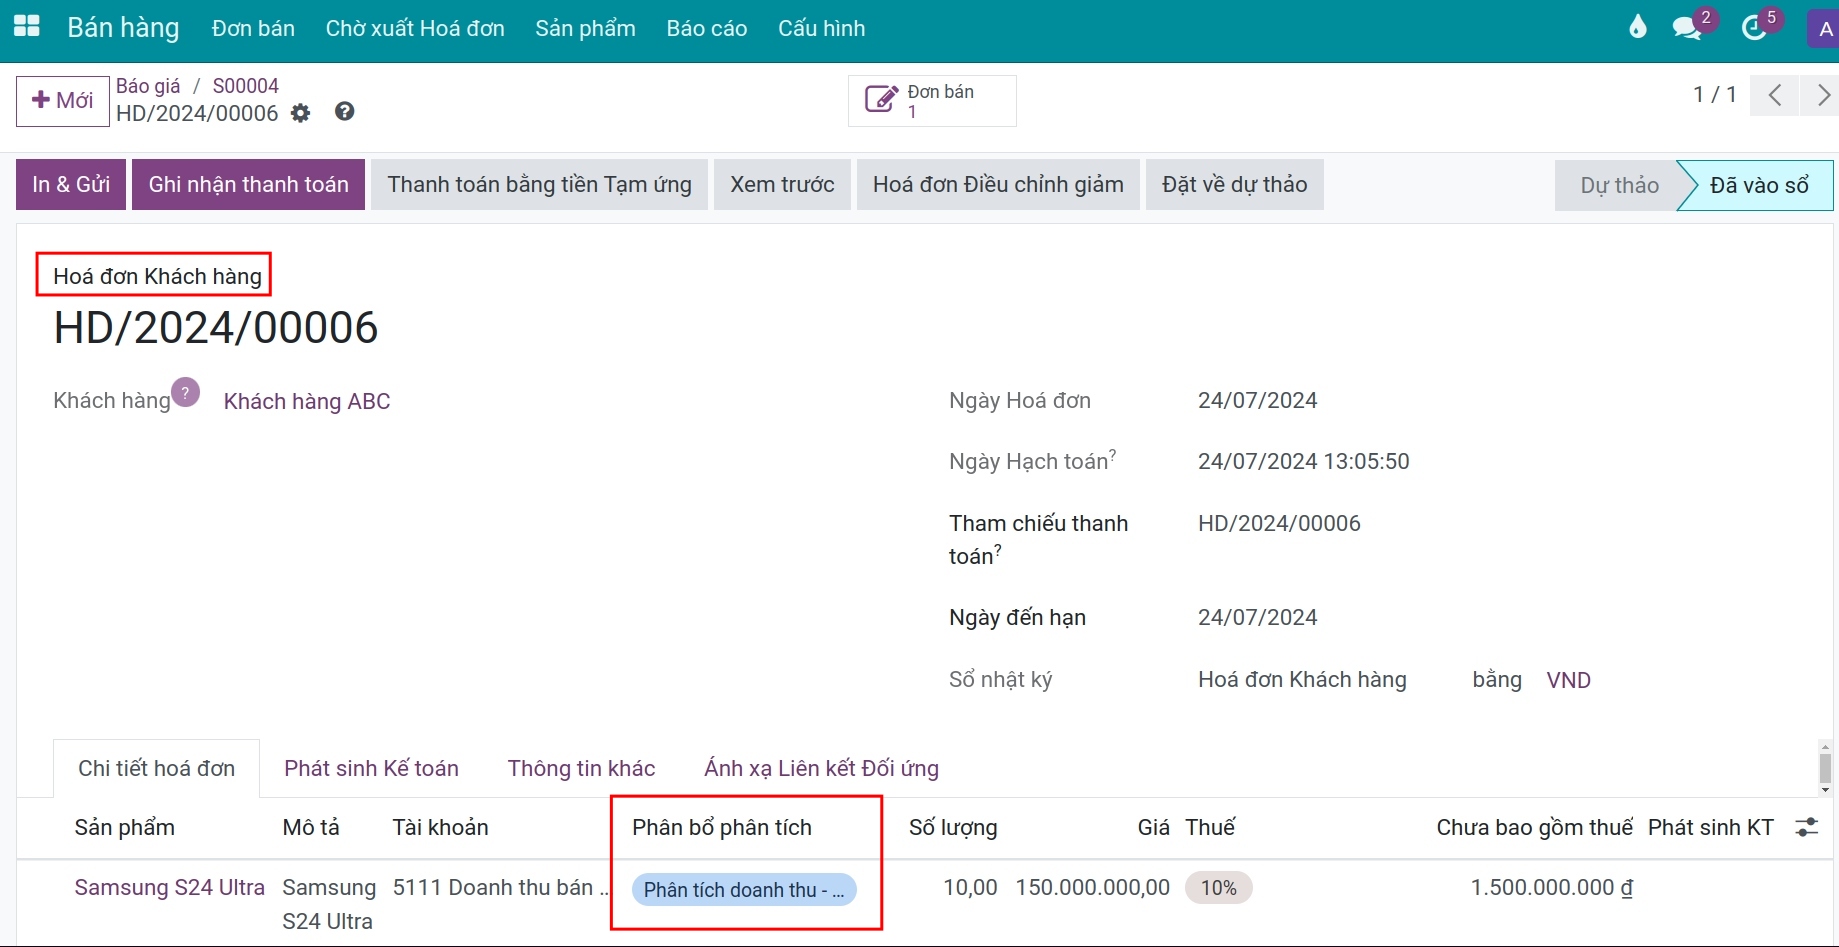
Task: Open the Đơn bán smart button
Action: pos(932,101)
